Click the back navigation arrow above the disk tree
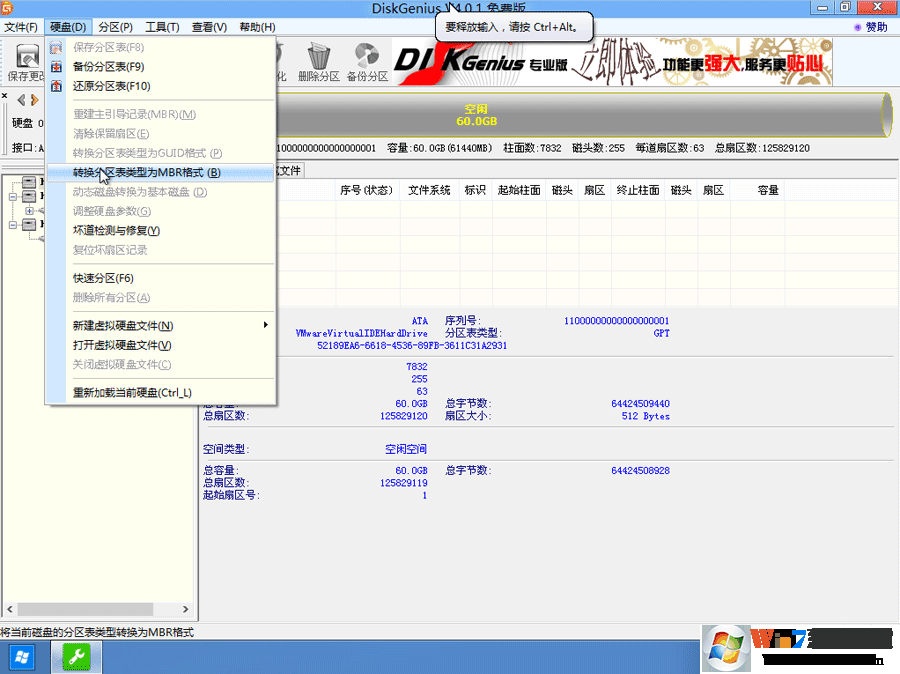900x674 pixels. [19, 100]
